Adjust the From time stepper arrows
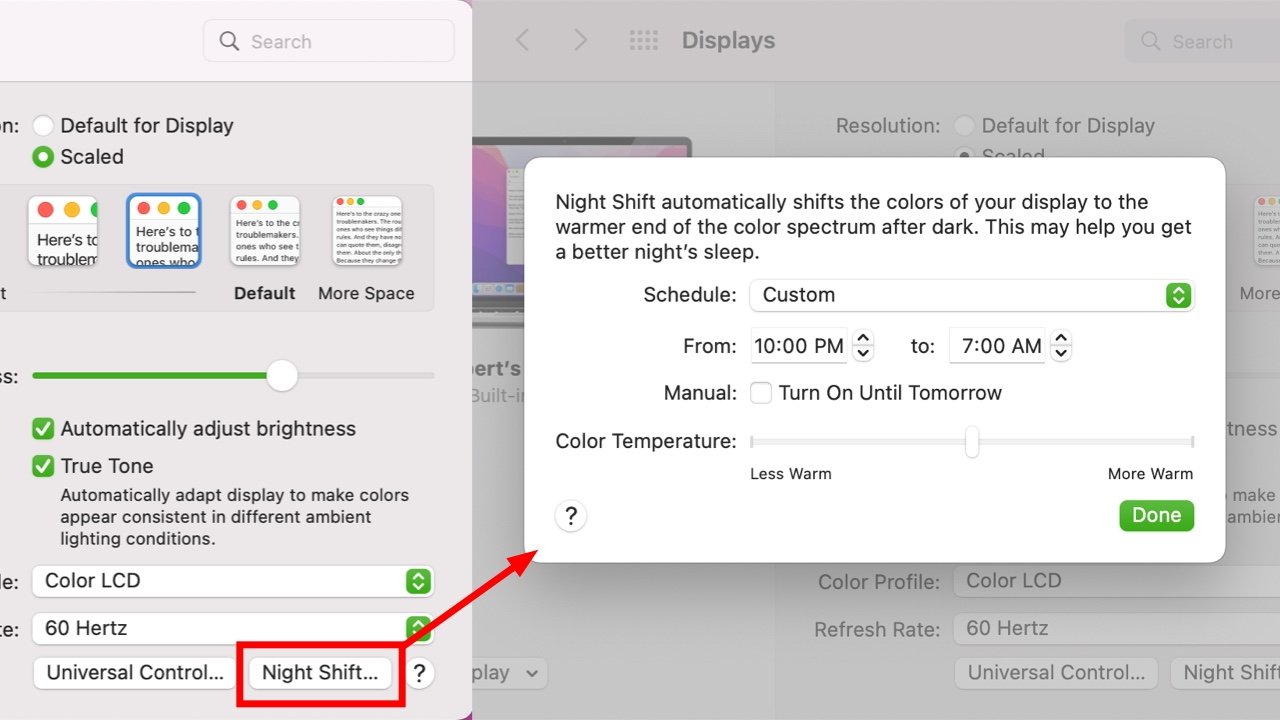Viewport: 1280px width, 720px height. pyautogui.click(x=863, y=346)
